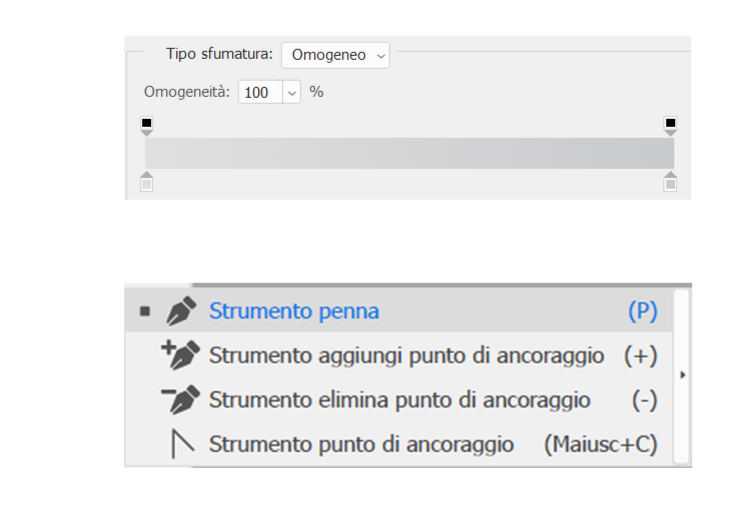The width and height of the screenshot is (754, 505).
Task: Open the Tipo sfumatura dropdown
Action: point(335,55)
